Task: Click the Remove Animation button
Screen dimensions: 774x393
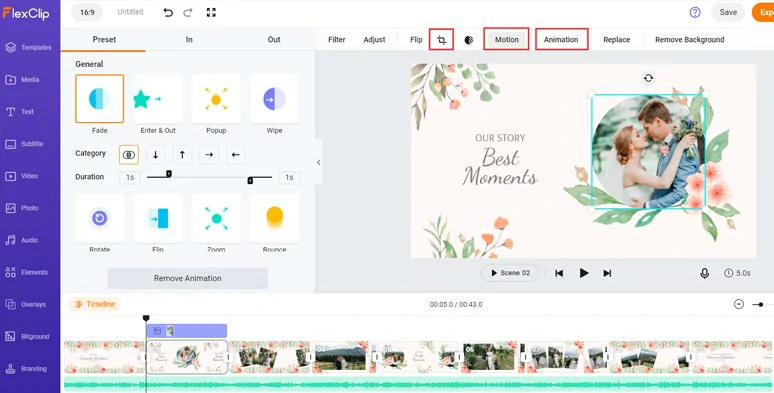Action: [188, 278]
